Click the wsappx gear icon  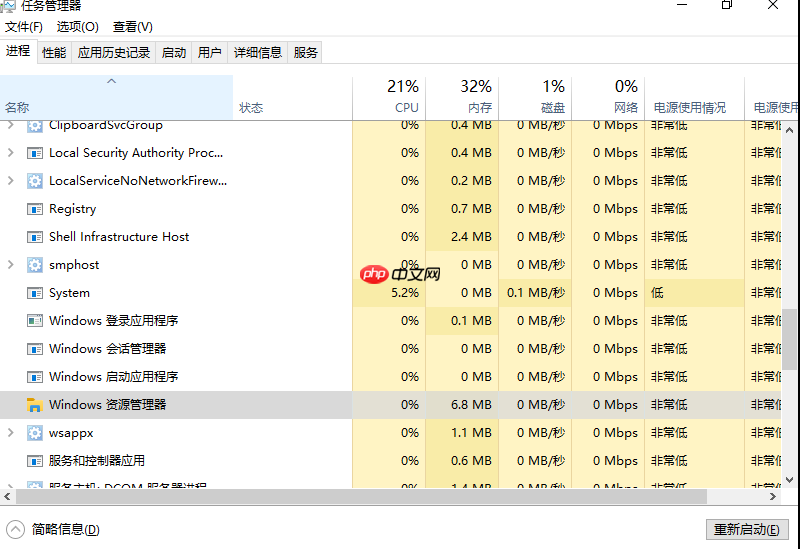(35, 433)
